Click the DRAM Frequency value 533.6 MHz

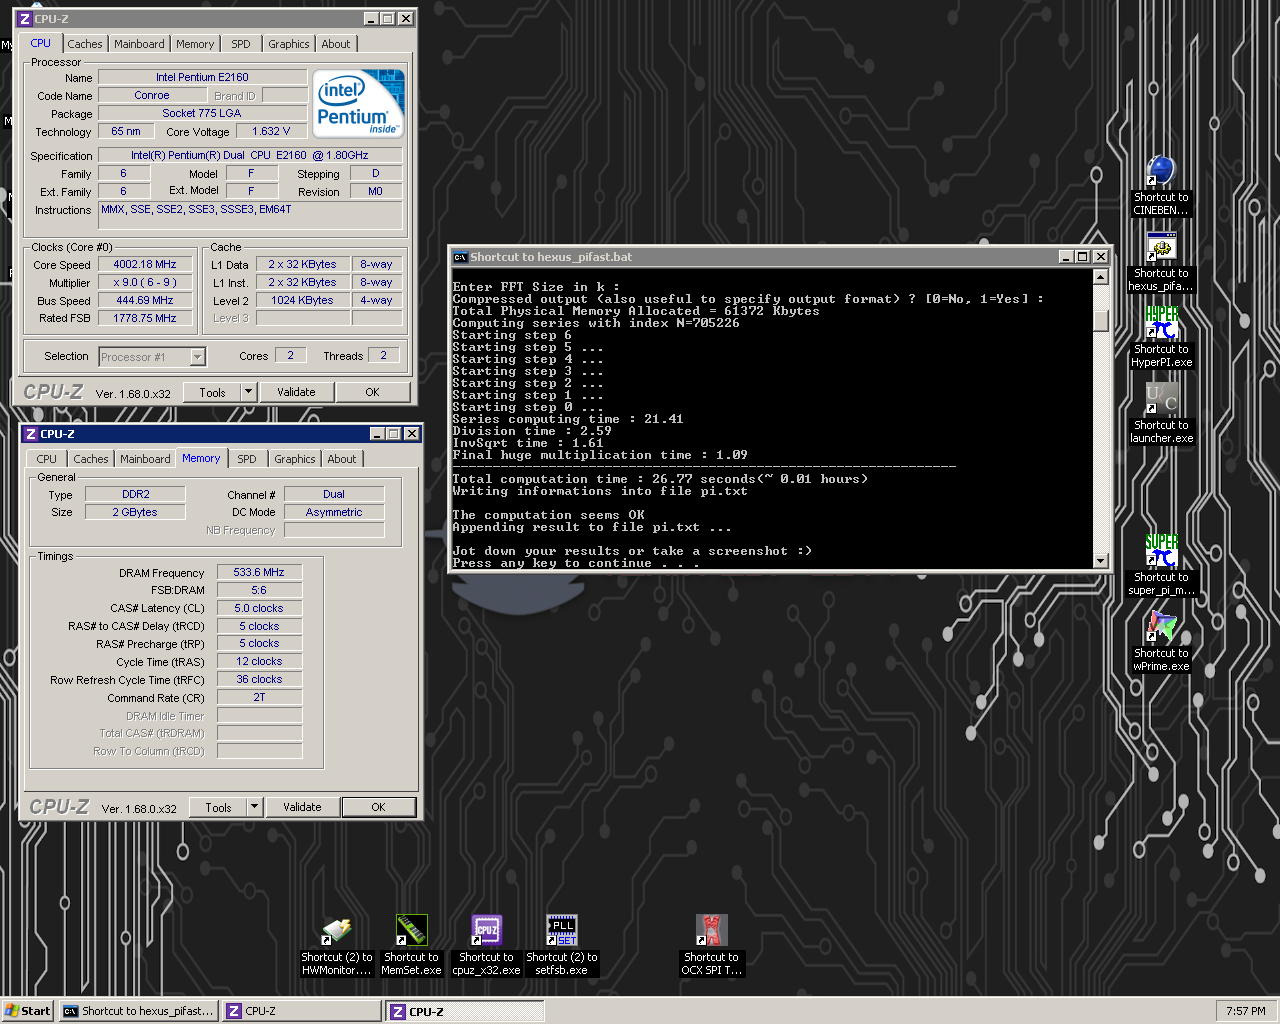259,572
